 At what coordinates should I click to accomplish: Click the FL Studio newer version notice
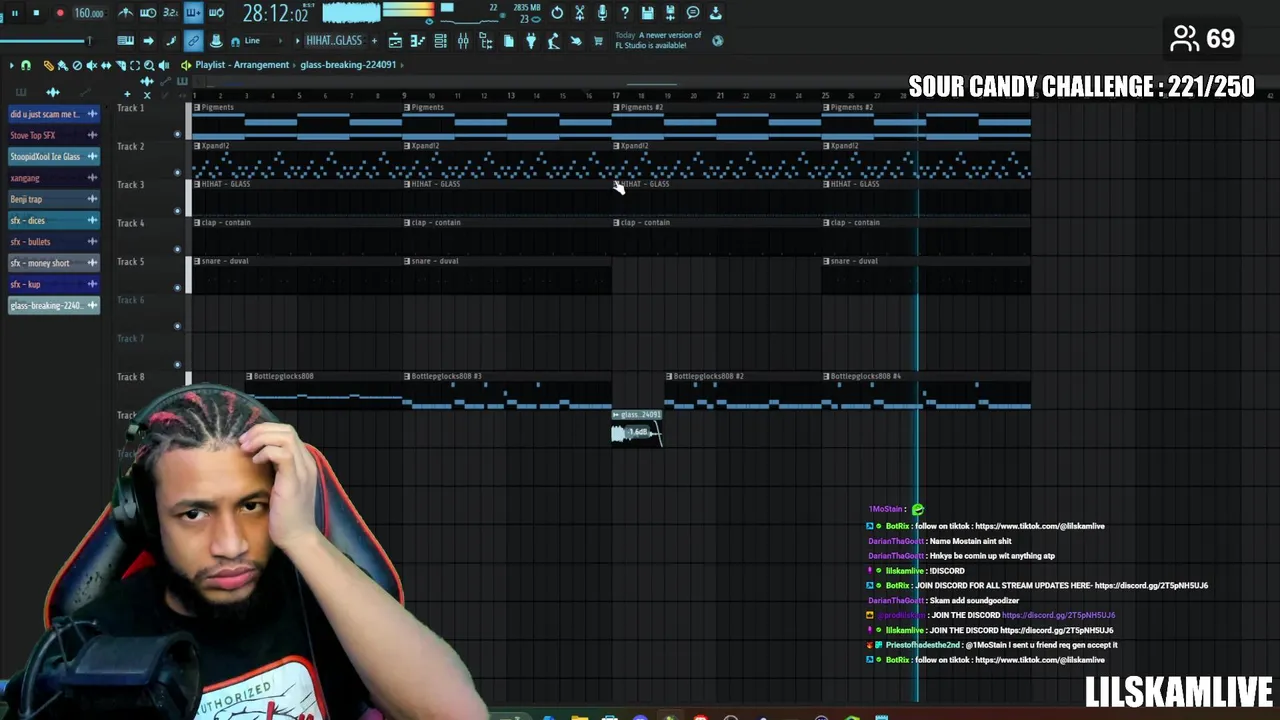point(658,40)
